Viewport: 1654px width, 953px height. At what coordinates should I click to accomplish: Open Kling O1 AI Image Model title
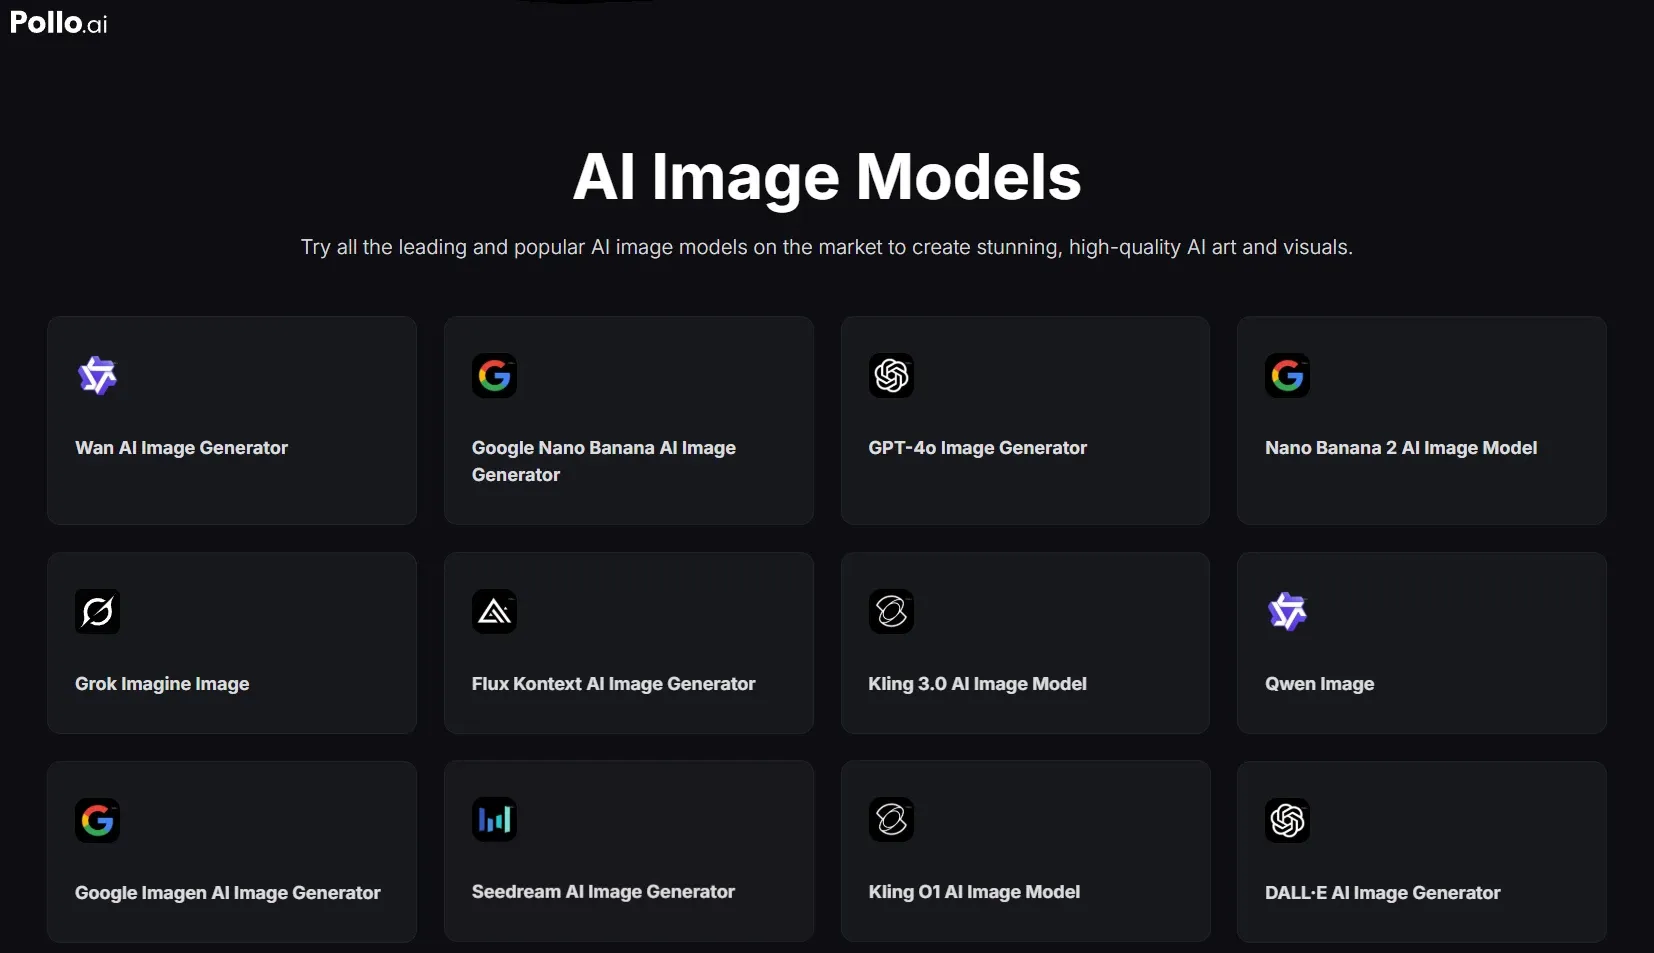pos(975,892)
